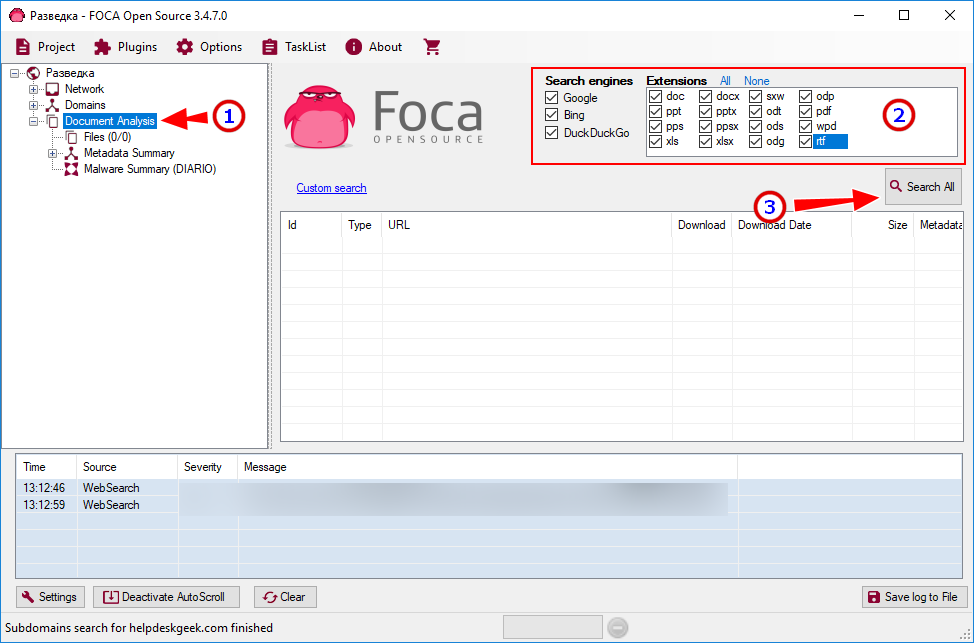Click the None extensions link

coord(757,81)
